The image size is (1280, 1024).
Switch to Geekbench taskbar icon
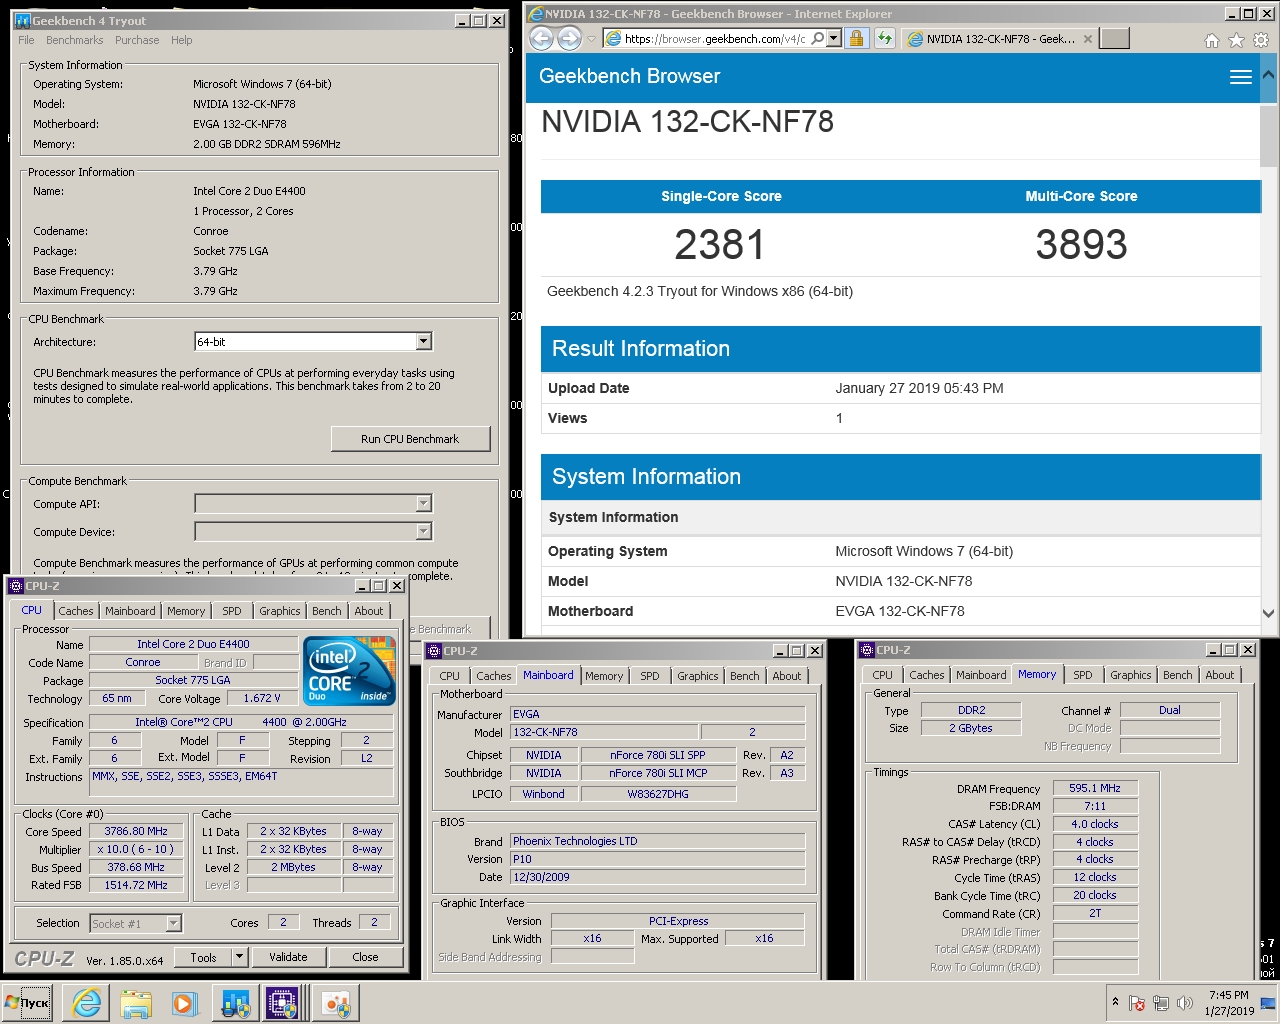click(x=235, y=1003)
